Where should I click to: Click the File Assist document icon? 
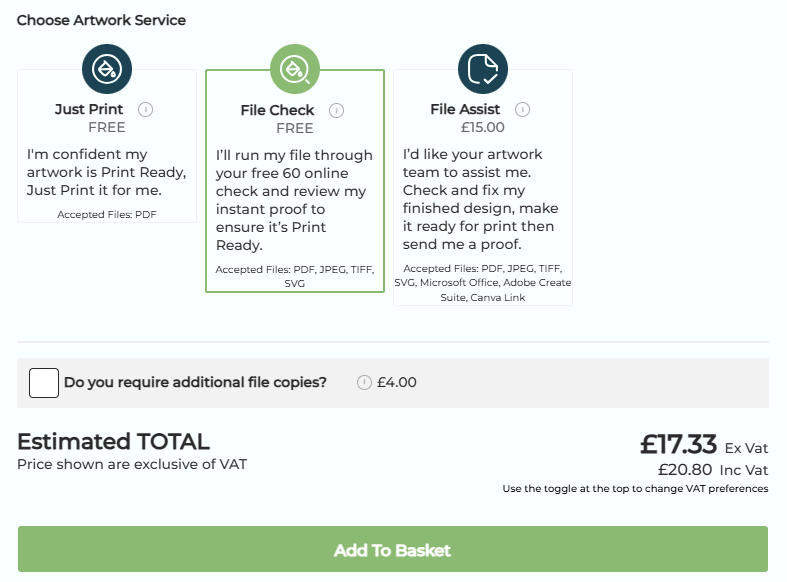(x=483, y=69)
